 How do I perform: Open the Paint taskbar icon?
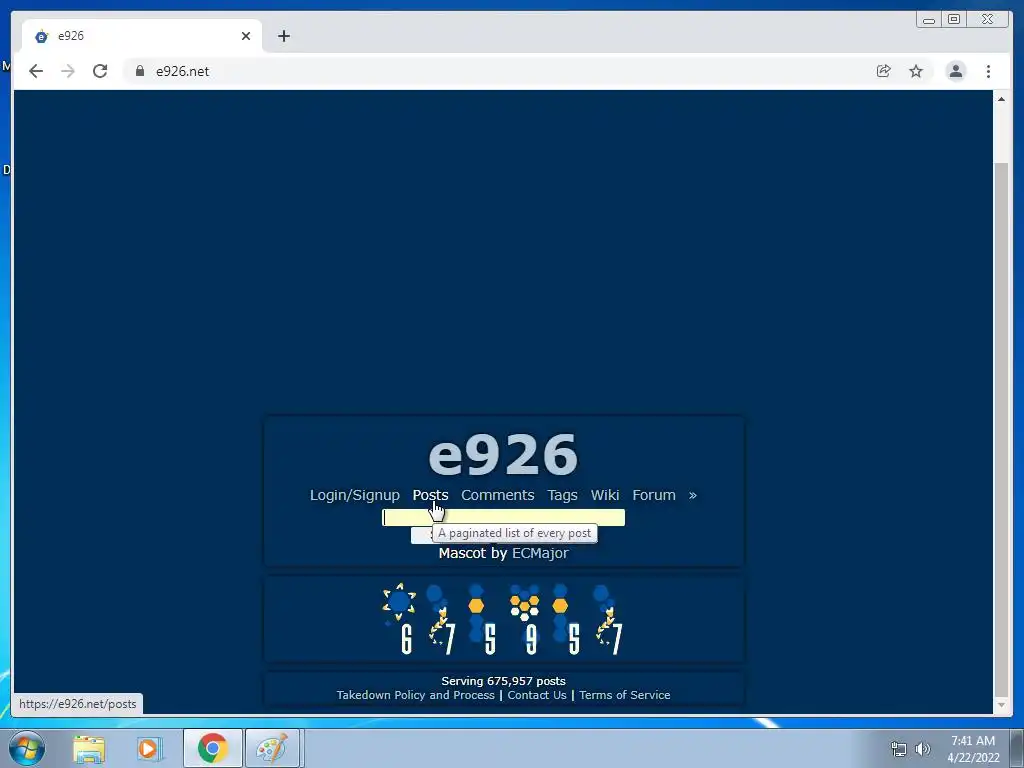272,748
